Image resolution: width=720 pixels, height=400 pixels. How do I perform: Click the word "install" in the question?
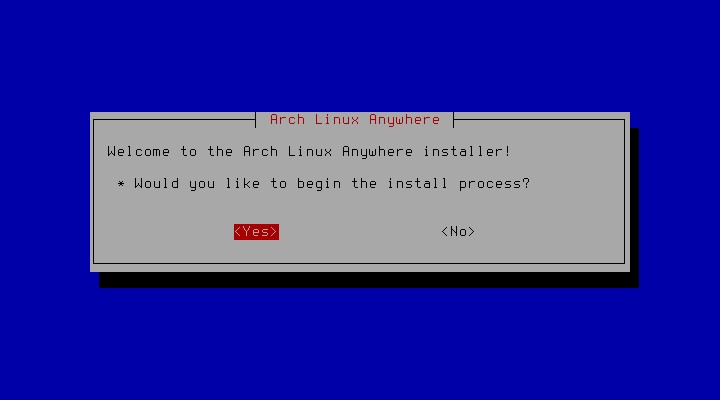[x=417, y=183]
